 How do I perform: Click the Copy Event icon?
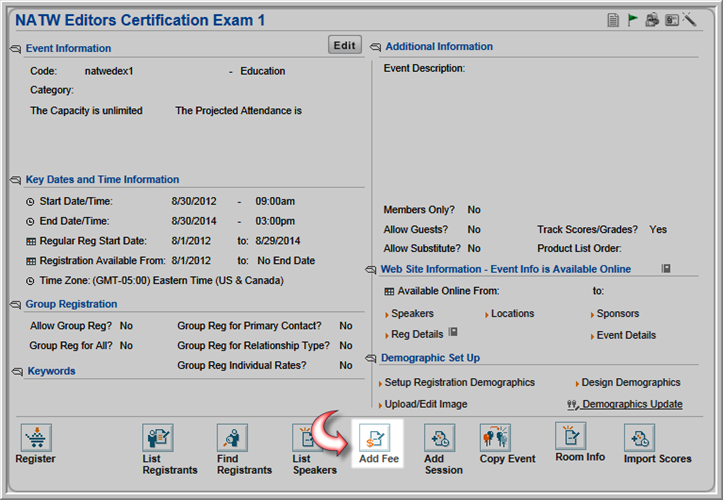pos(495,437)
